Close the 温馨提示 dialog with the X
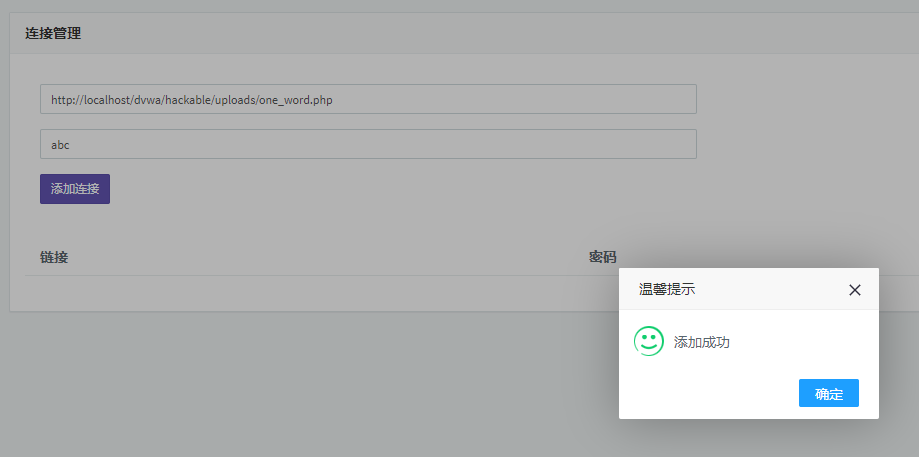Screen dimensions: 919x457 [x=854, y=290]
